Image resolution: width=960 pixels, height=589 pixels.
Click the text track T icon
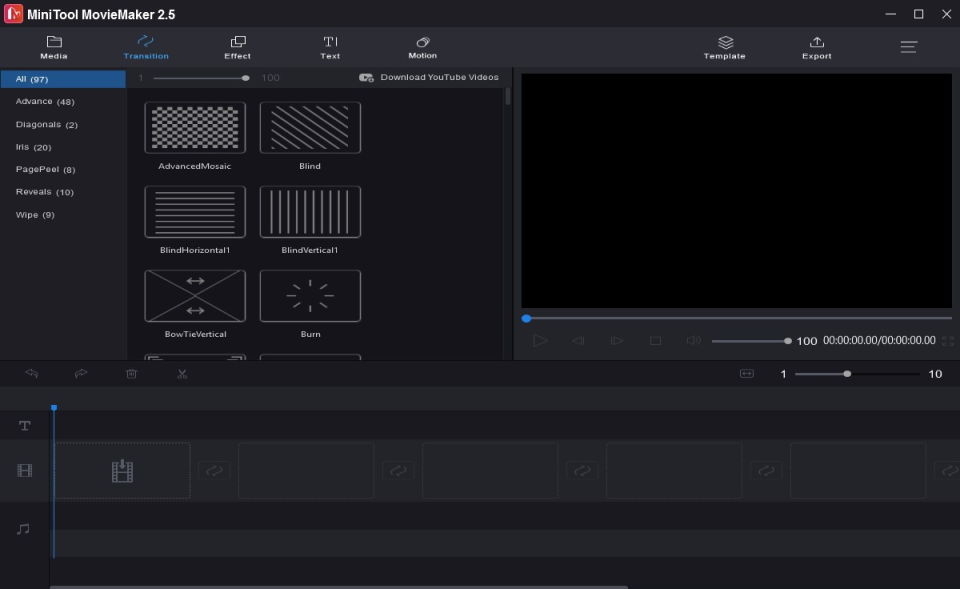(24, 426)
